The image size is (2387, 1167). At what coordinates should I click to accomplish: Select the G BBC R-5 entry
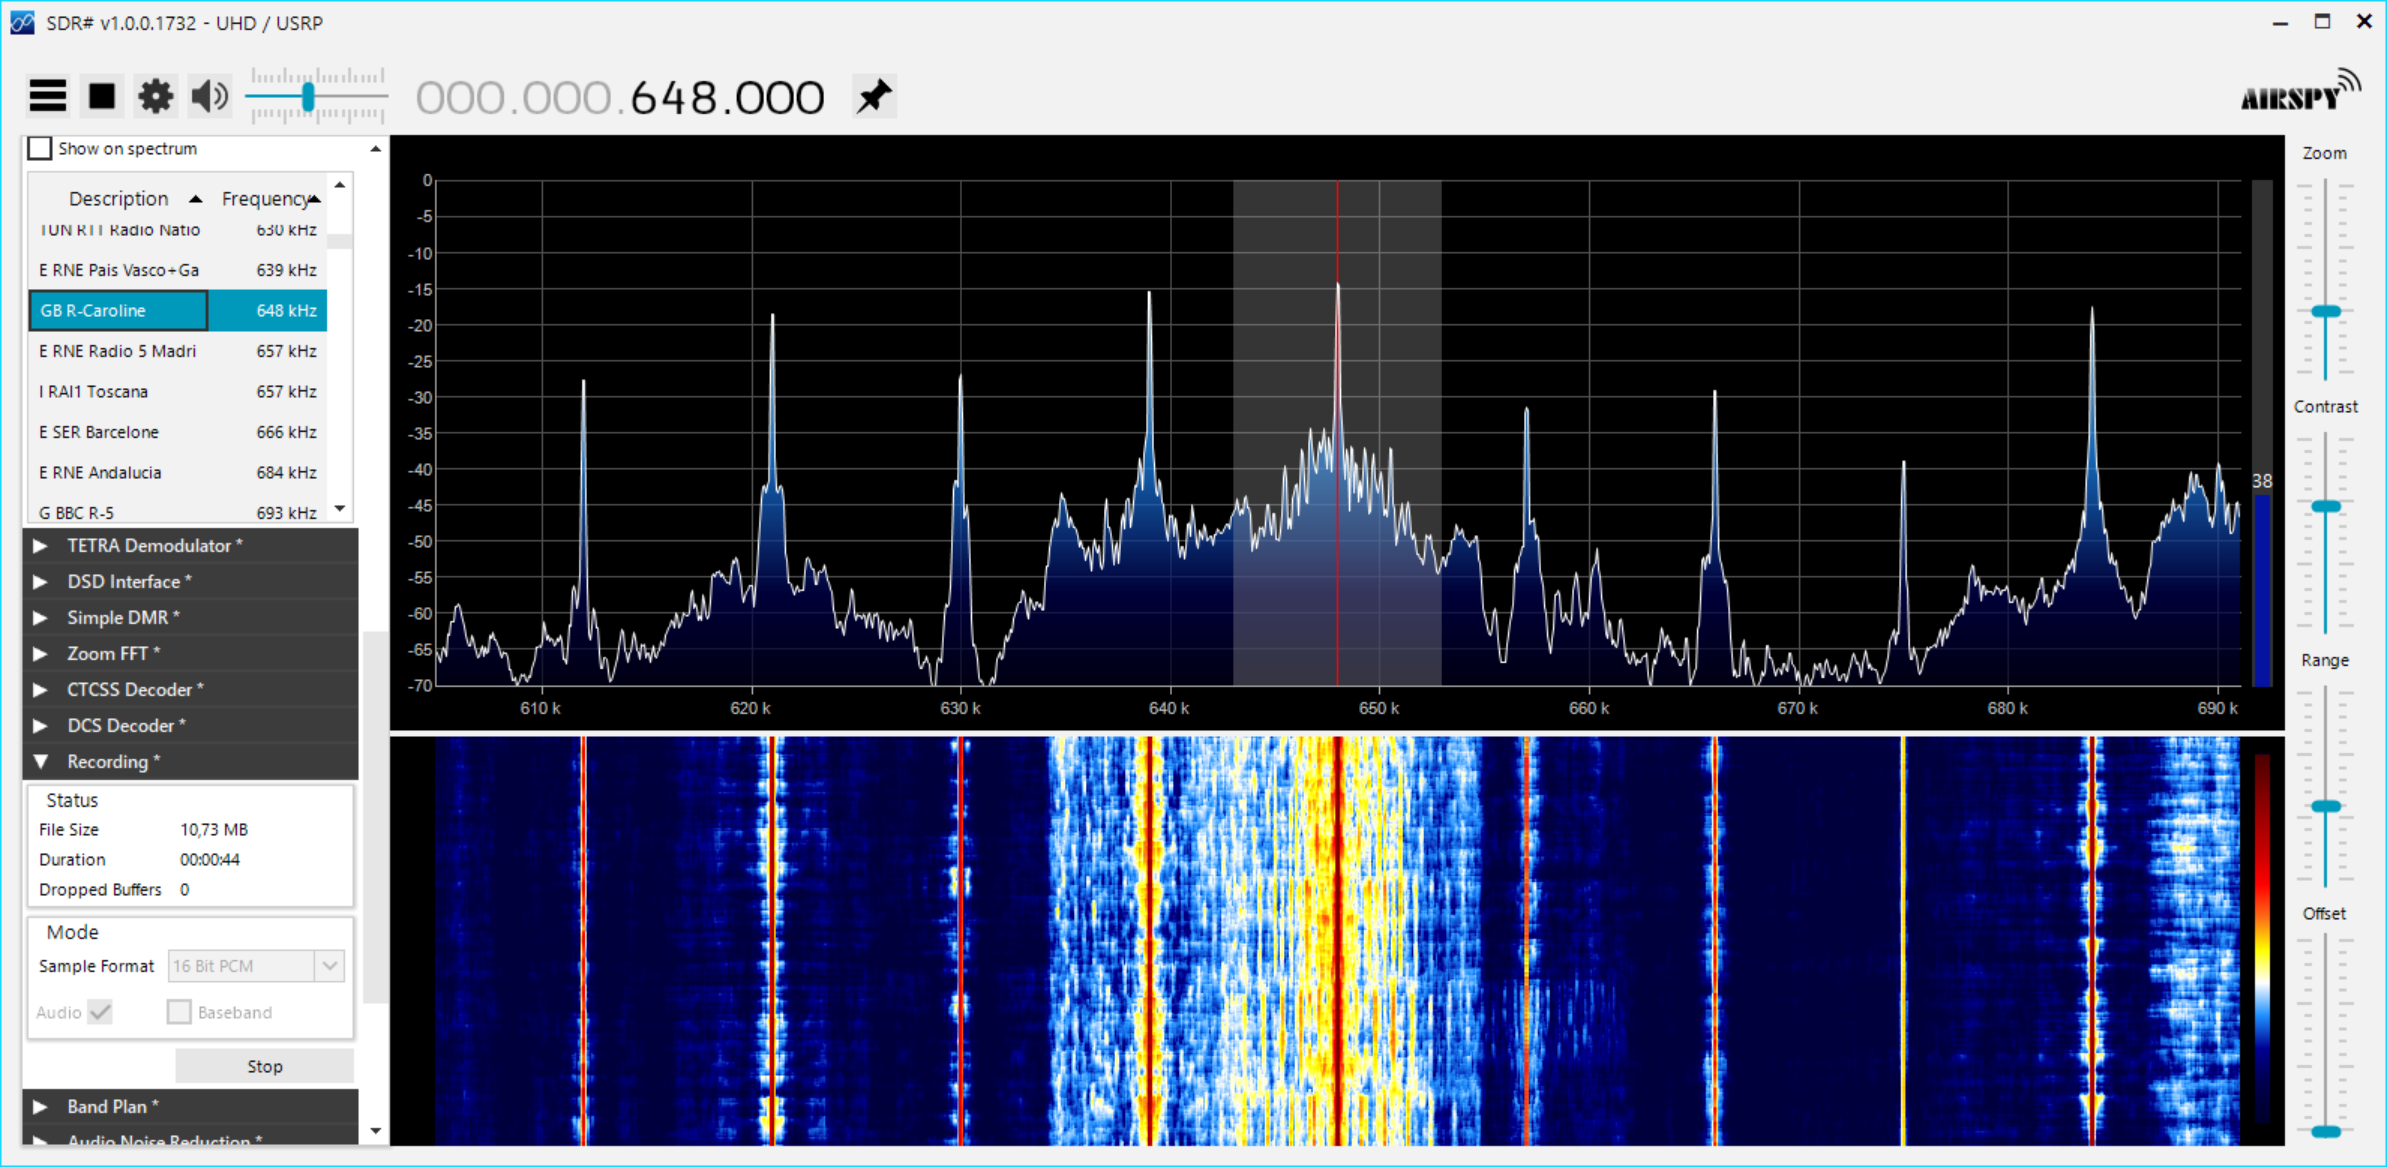(178, 512)
